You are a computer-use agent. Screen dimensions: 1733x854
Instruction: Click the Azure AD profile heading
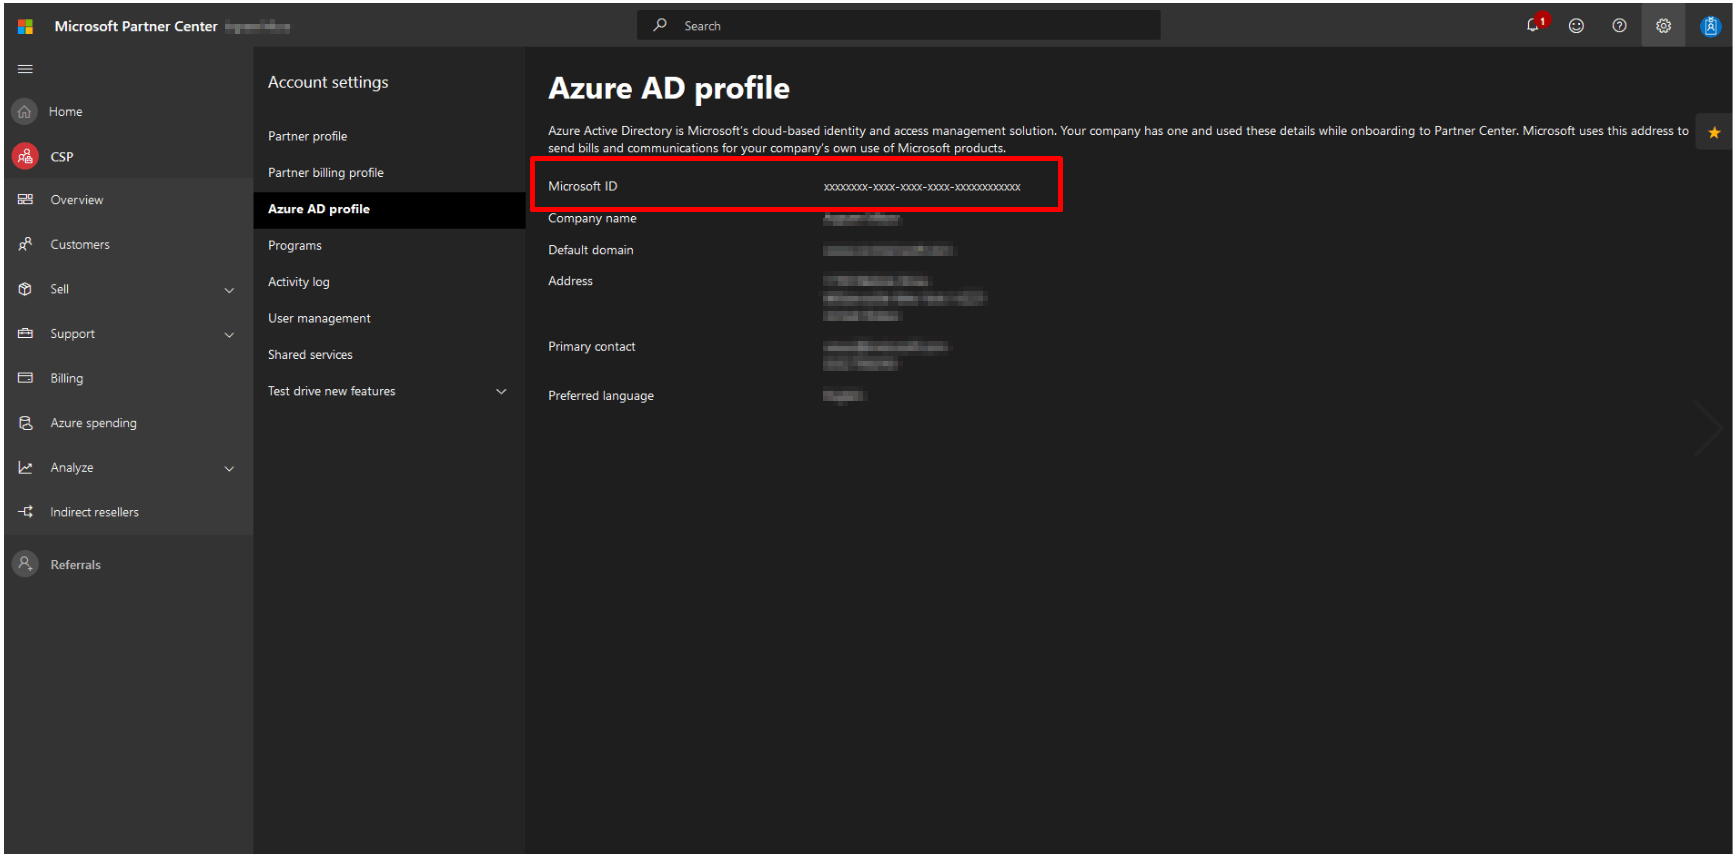click(x=669, y=89)
